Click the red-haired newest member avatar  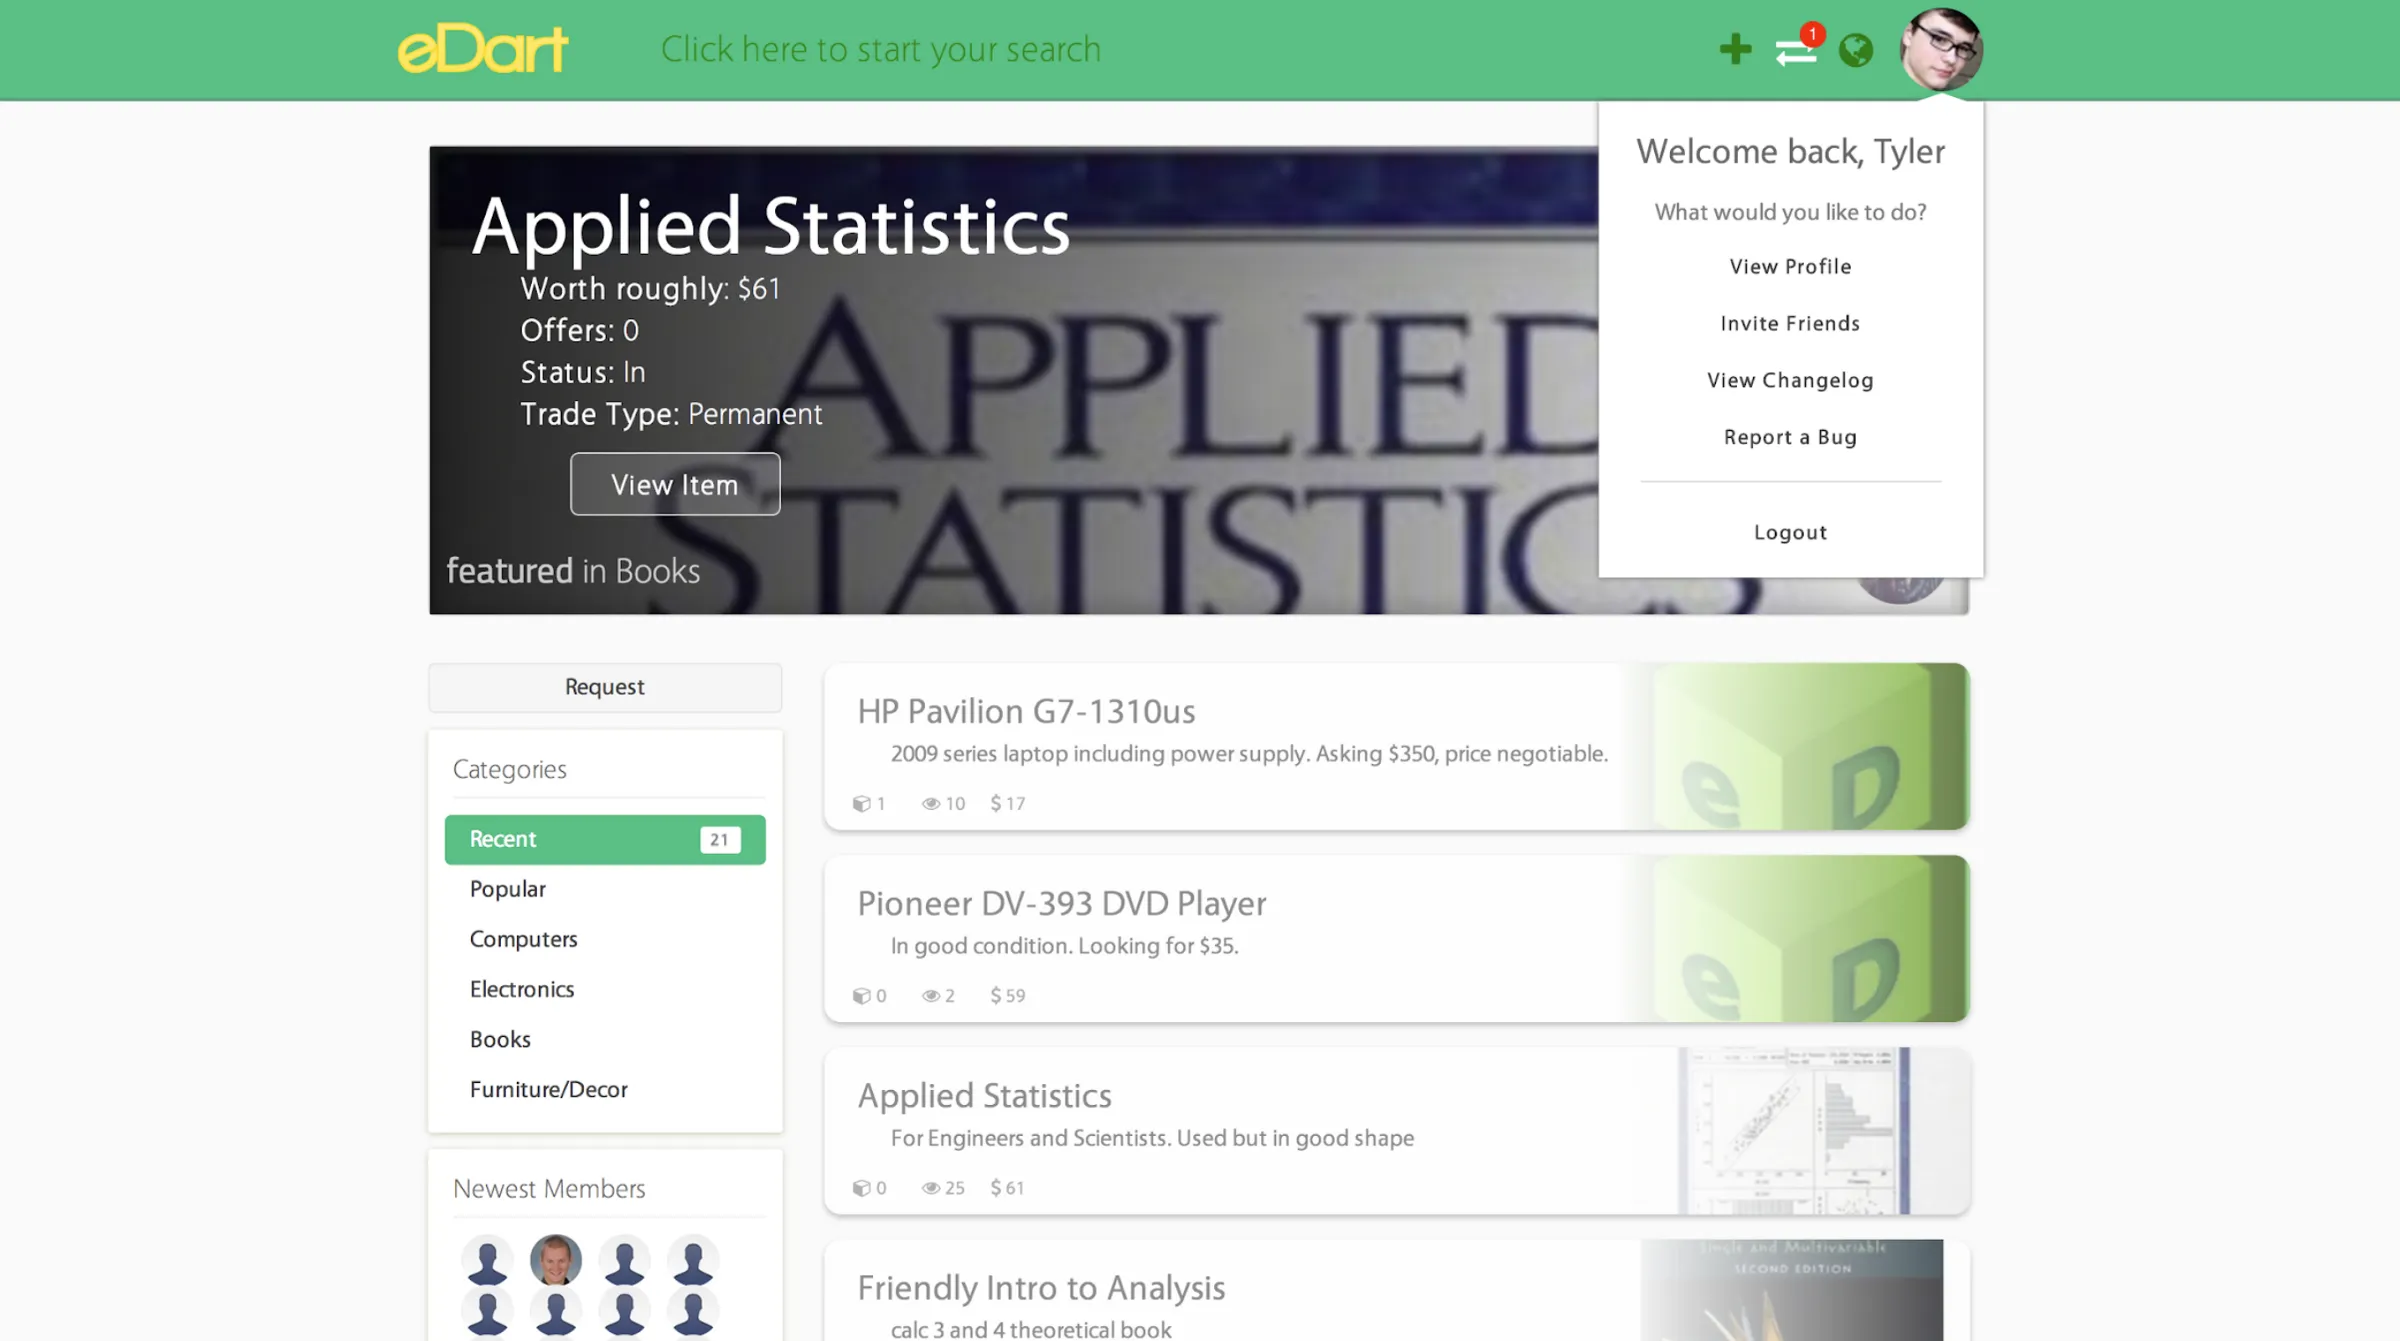click(x=555, y=1259)
